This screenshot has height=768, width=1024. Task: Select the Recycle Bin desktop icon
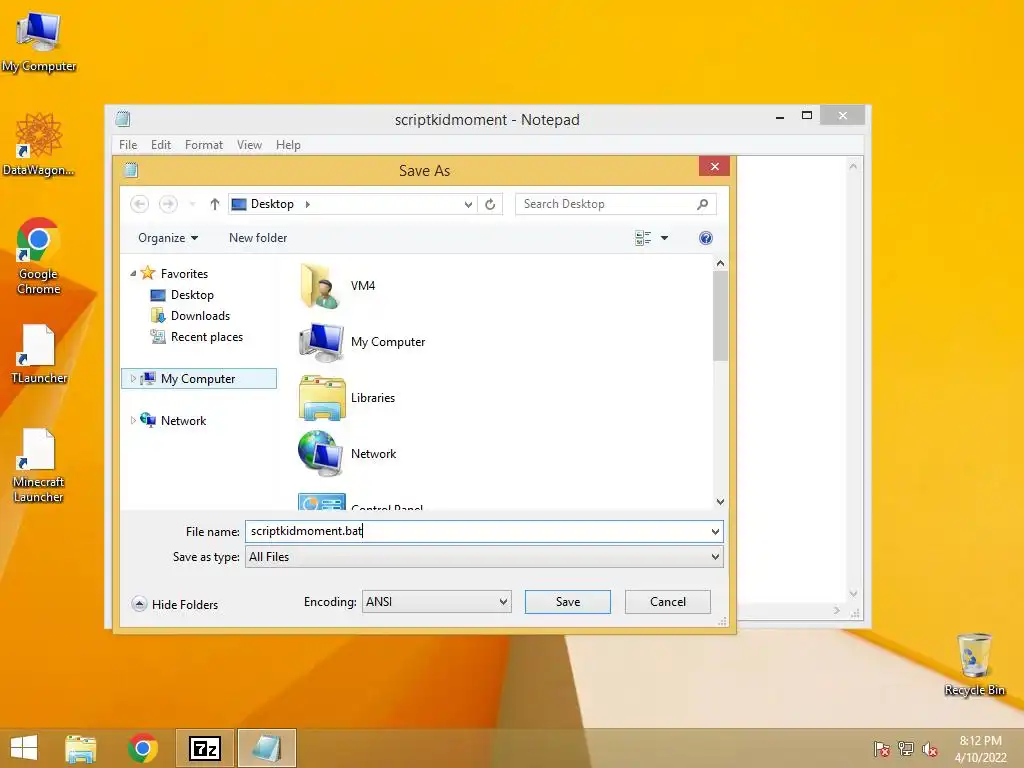(974, 664)
